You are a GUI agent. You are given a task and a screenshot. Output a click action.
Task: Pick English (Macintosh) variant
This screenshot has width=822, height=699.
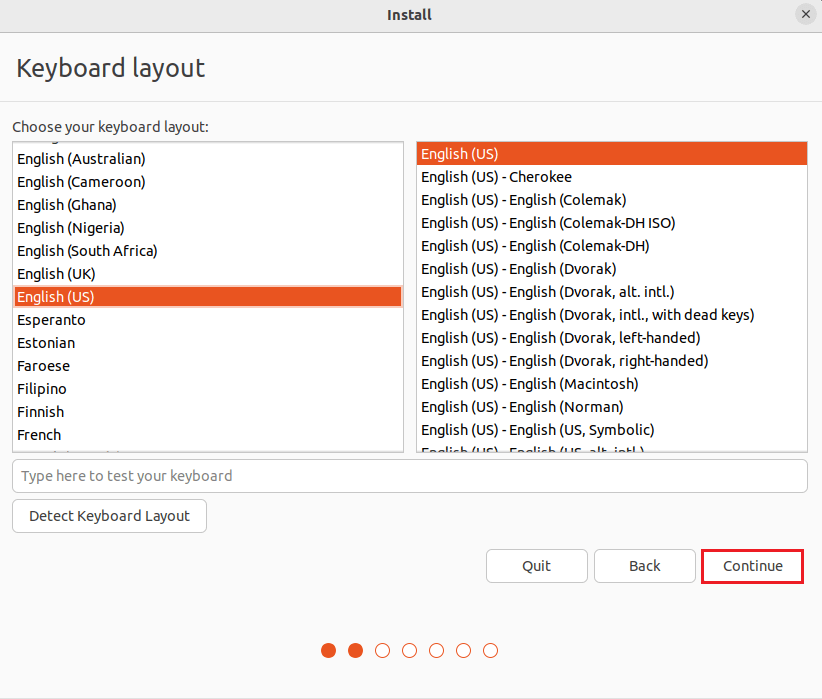[x=529, y=384]
